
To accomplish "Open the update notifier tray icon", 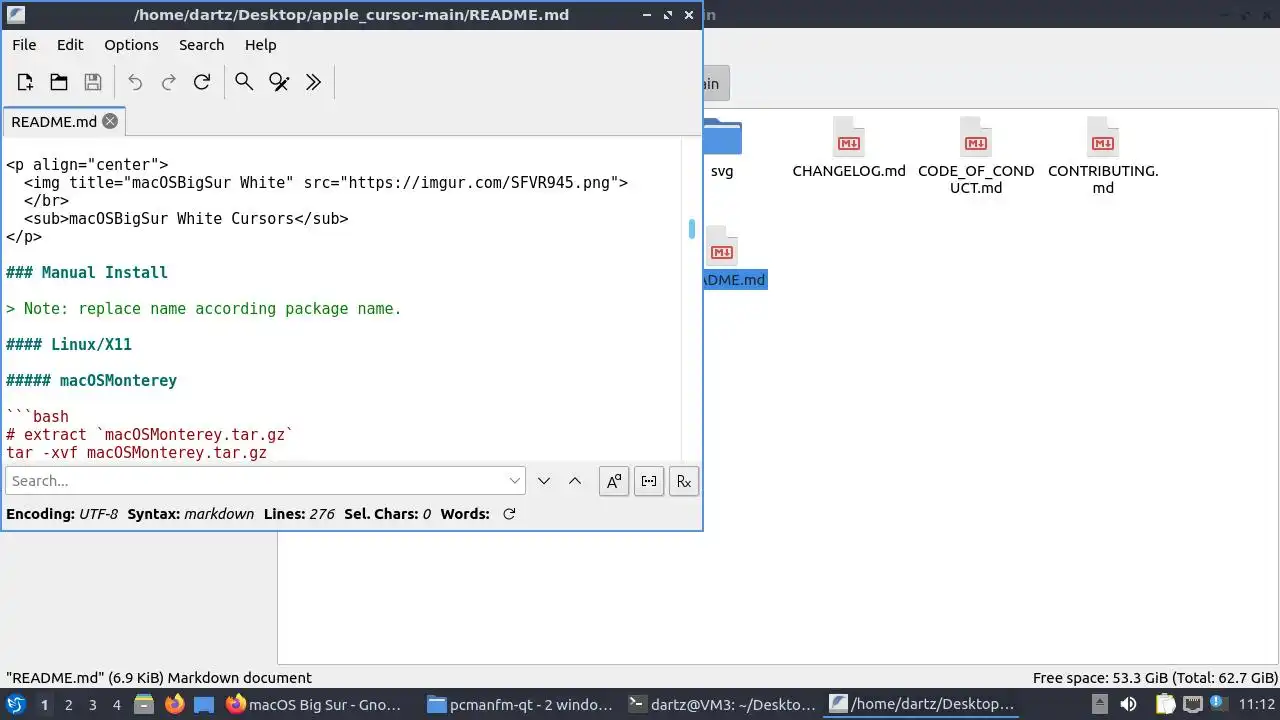I will 1220,704.
